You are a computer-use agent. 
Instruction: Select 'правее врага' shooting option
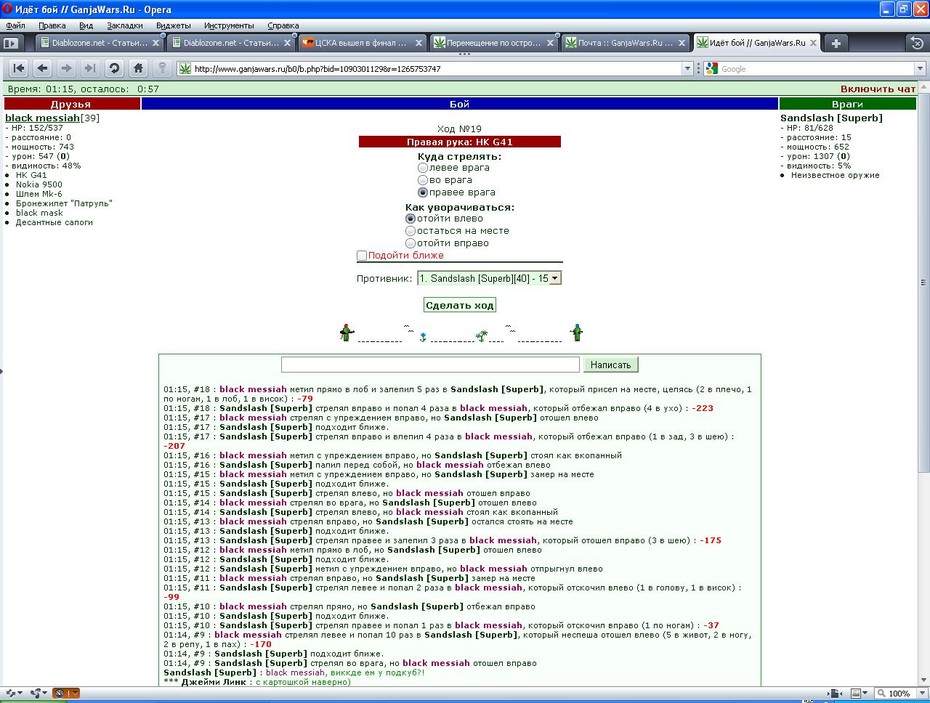click(x=423, y=192)
